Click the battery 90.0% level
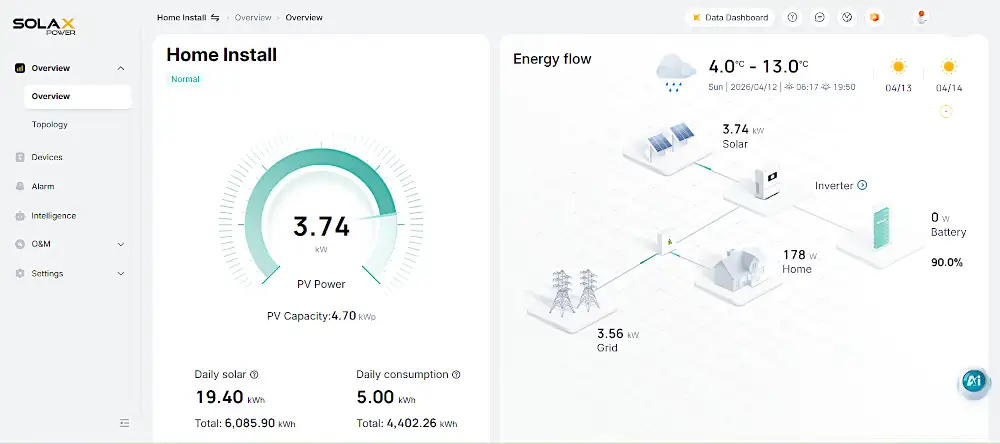The image size is (1000, 444). [x=946, y=262]
